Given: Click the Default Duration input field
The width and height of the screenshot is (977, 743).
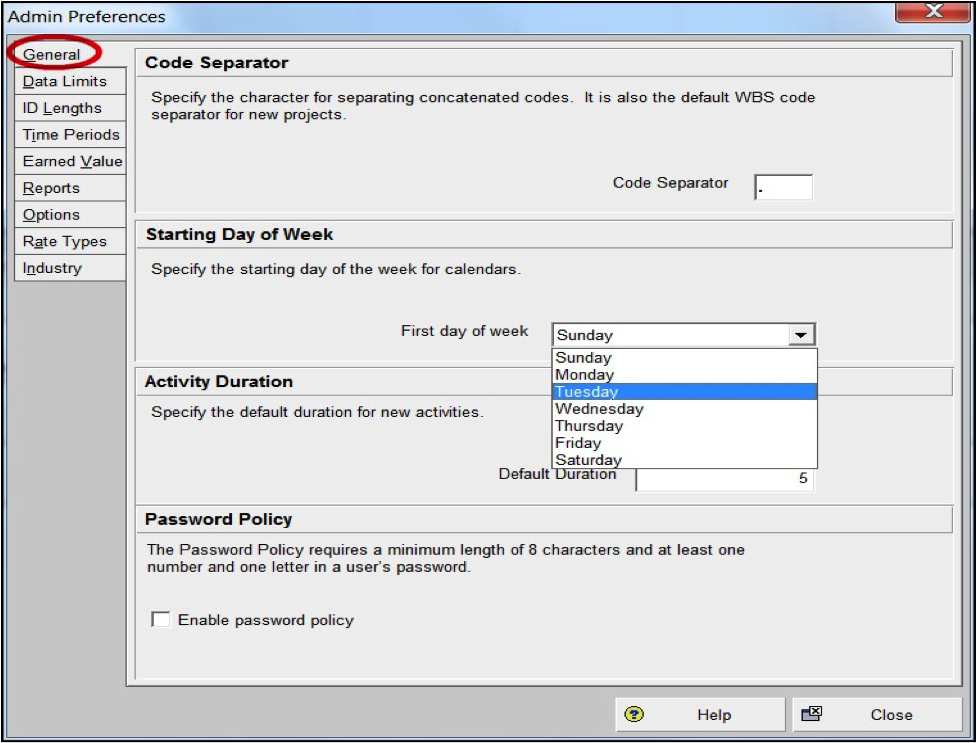Looking at the screenshot, I should pos(725,478).
